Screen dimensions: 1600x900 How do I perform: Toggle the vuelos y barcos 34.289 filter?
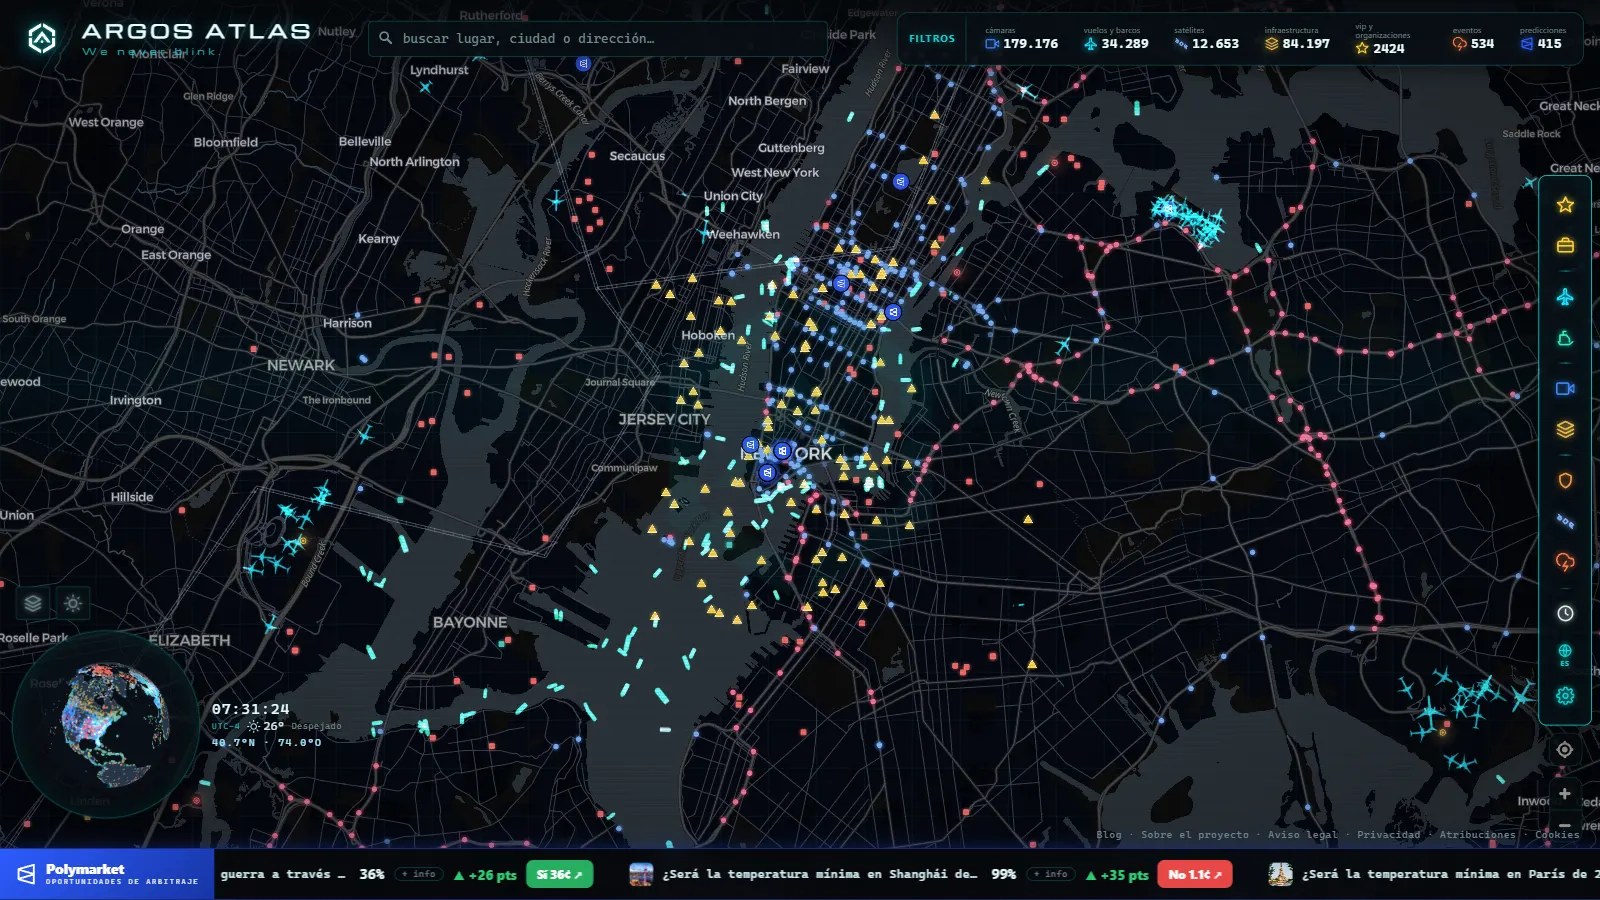(1116, 39)
